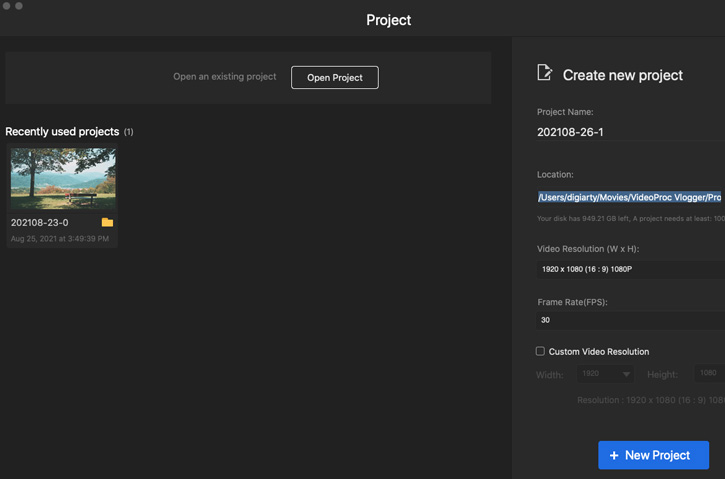725x479 pixels.
Task: Click the Project window title
Action: pyautogui.click(x=388, y=20)
